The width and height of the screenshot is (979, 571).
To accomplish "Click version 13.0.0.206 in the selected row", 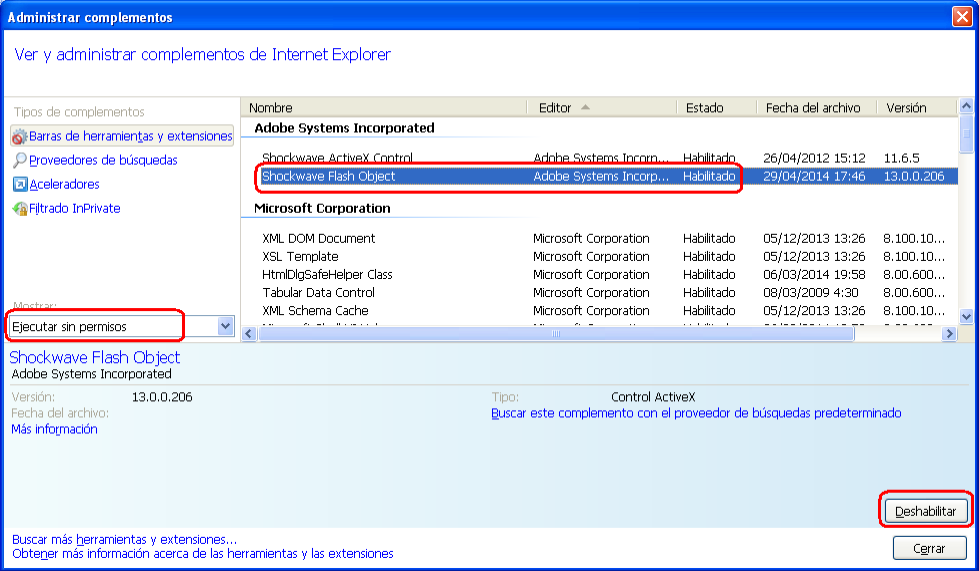I will click(x=913, y=176).
